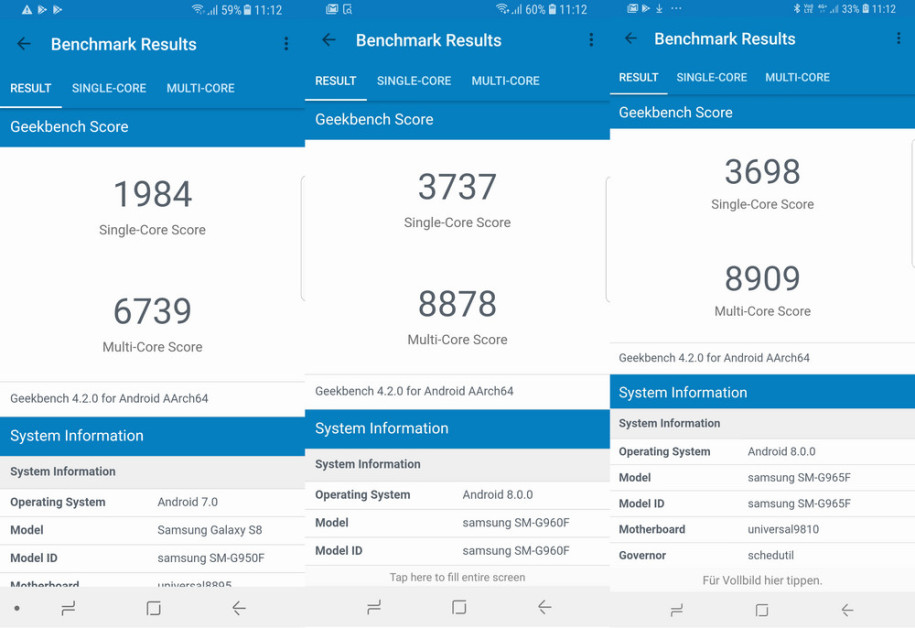
Task: Tap the 6739 multi-core score
Action: click(x=152, y=311)
